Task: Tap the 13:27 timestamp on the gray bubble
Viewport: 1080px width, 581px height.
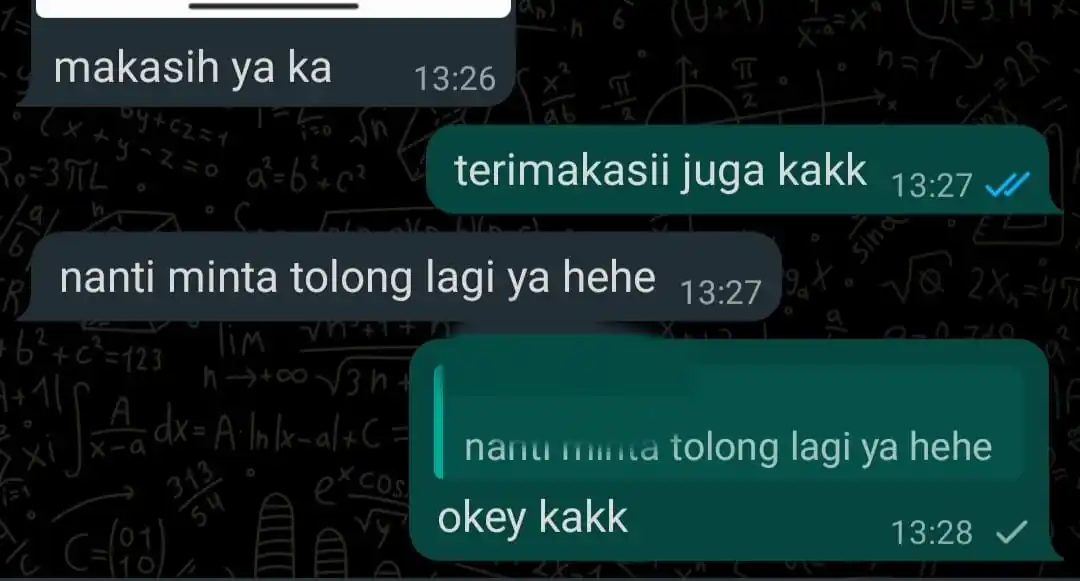Action: pyautogui.click(x=720, y=293)
